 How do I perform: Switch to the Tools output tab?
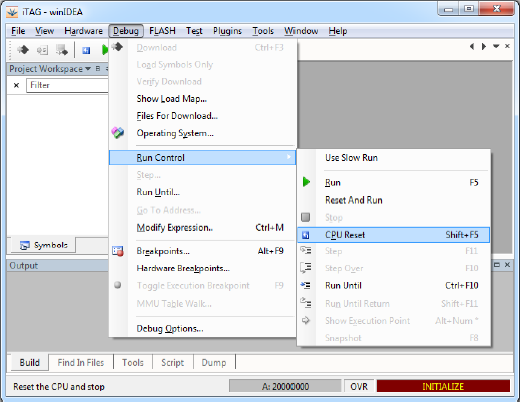click(x=133, y=362)
